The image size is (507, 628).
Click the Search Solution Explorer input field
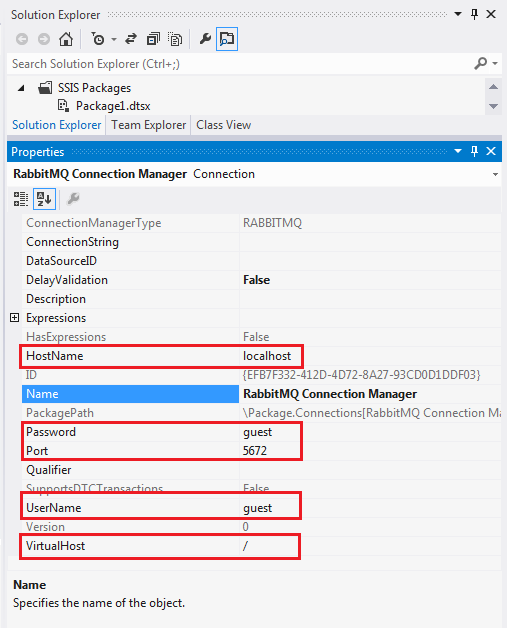coord(240,64)
